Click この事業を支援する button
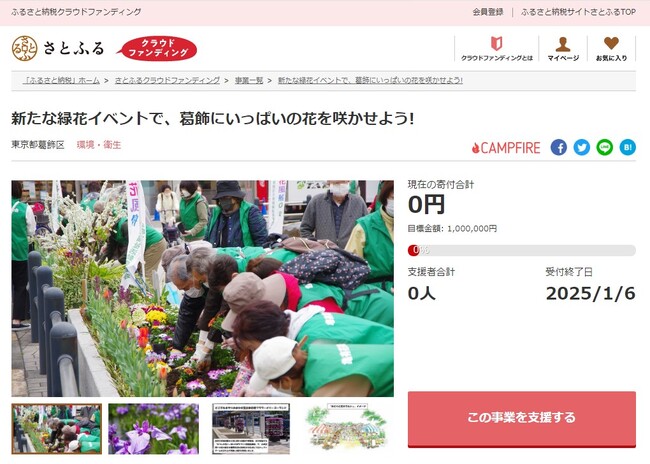The height and width of the screenshot is (464, 650). coord(521,419)
